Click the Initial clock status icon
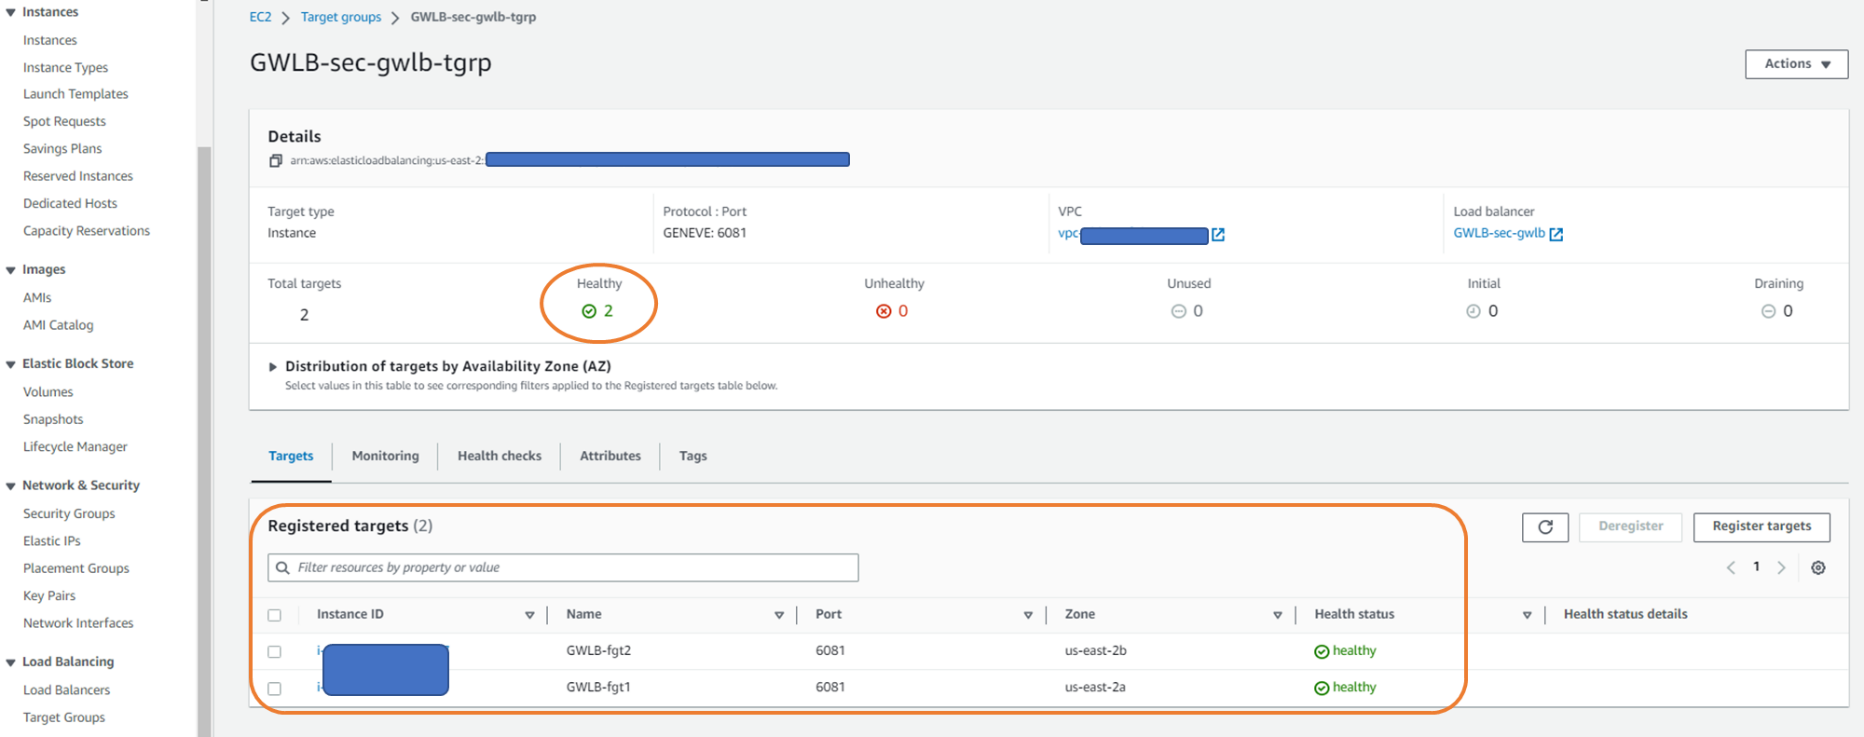1864x737 pixels. point(1473,311)
